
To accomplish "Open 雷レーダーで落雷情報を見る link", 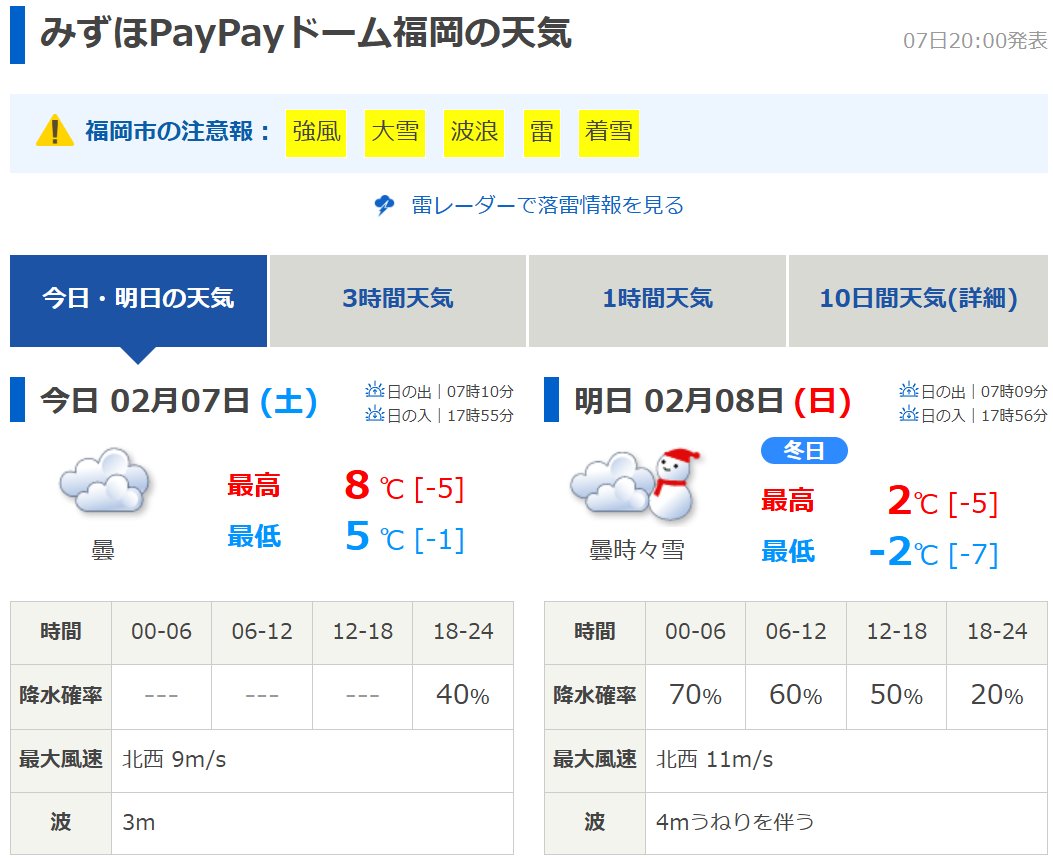I will (547, 205).
